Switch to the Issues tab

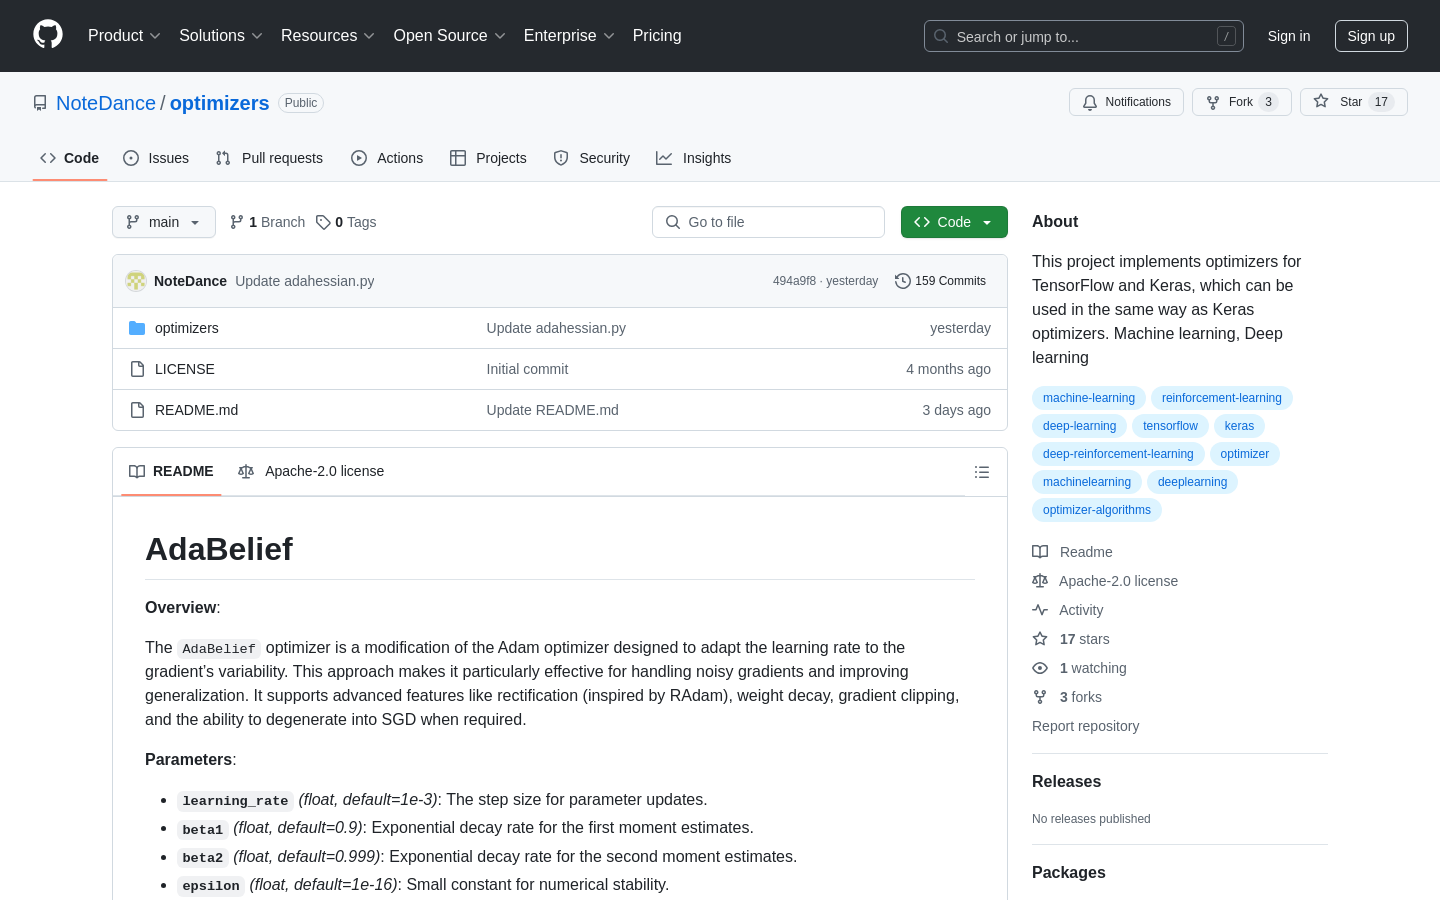[x=156, y=158]
